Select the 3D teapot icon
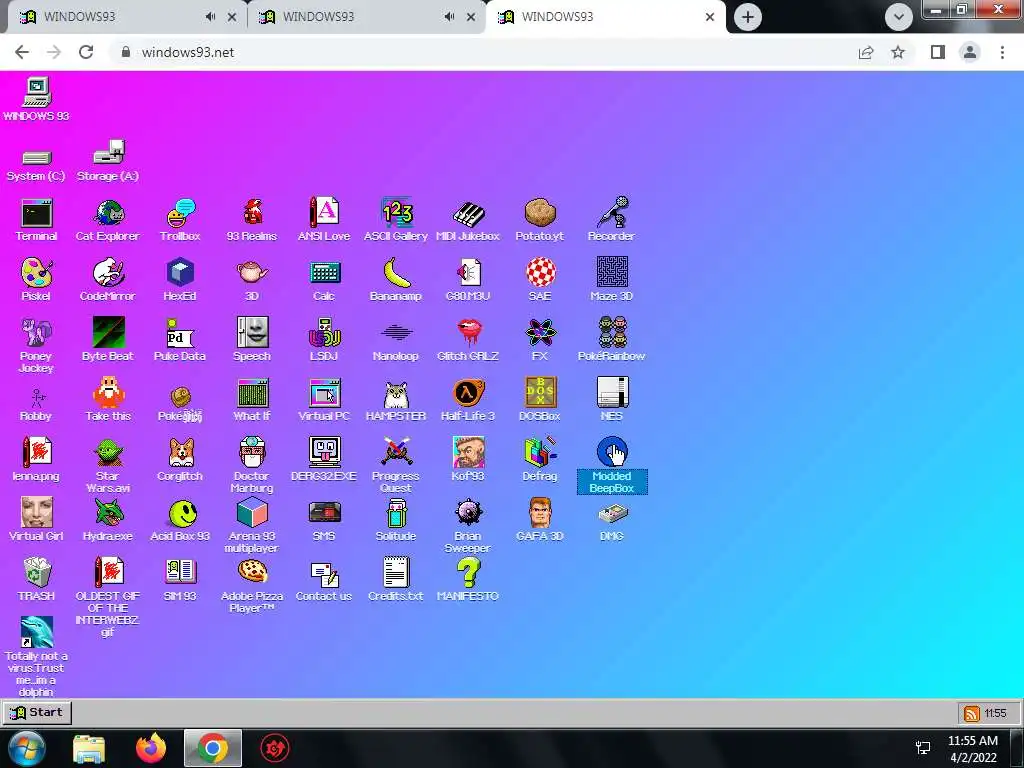 [x=252, y=273]
